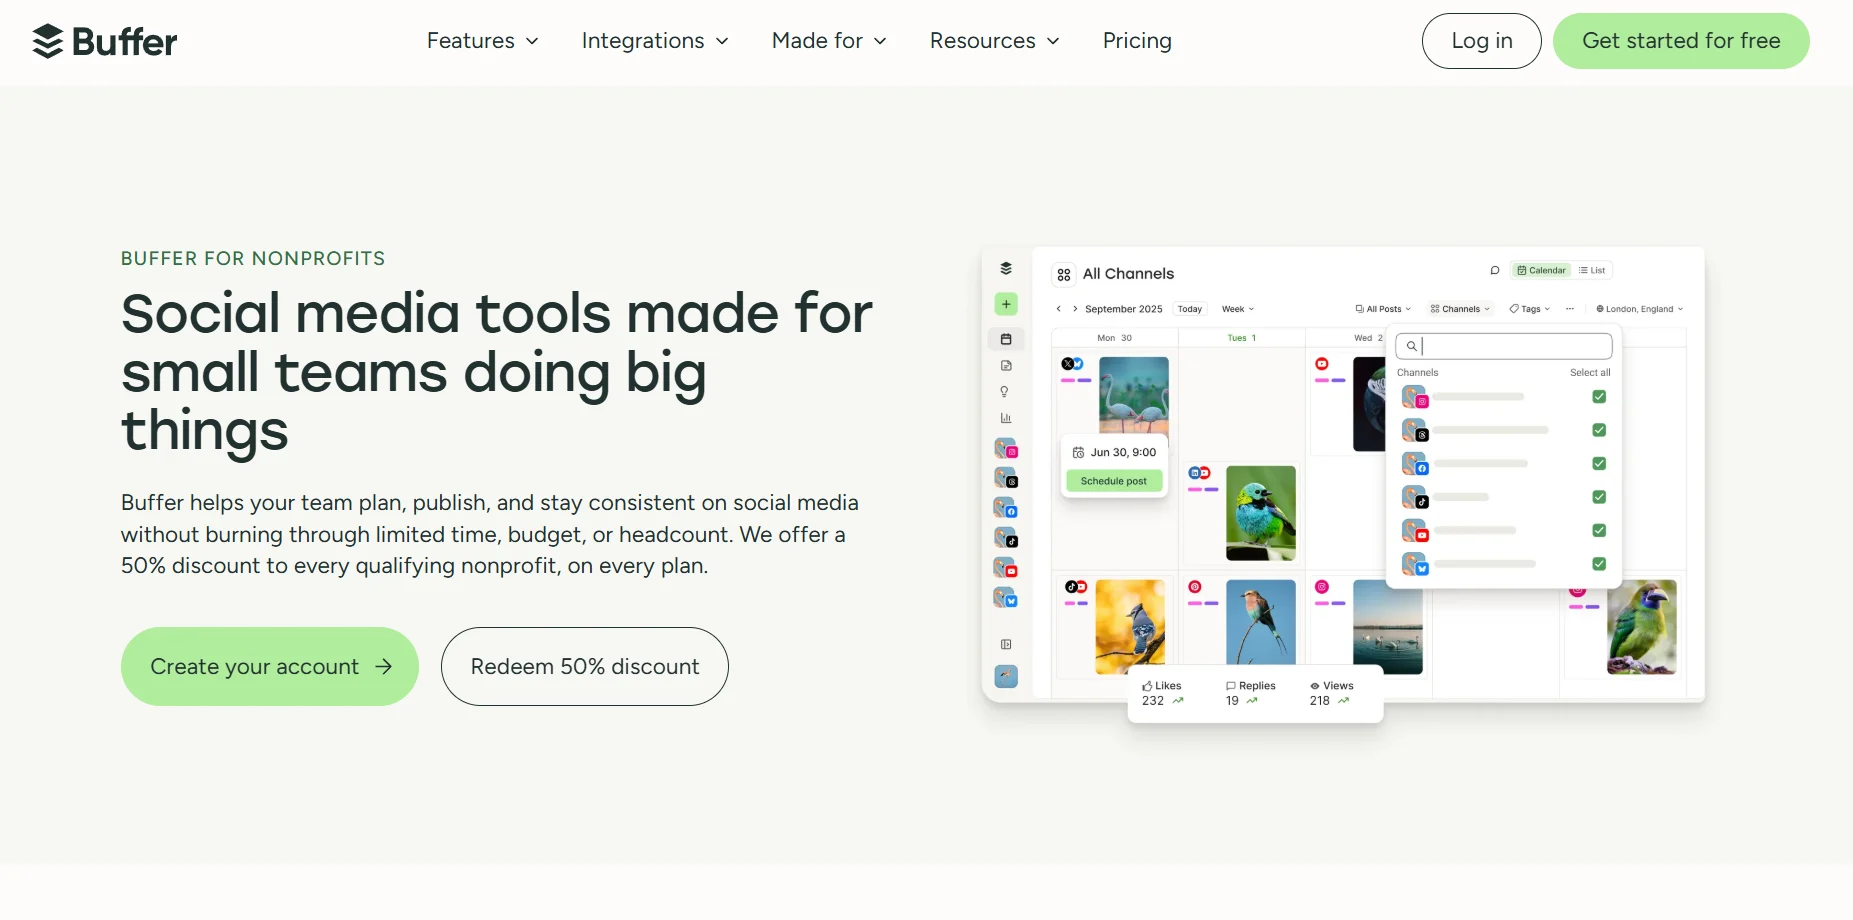Uncheck the Bluesky channel checkbox
Image resolution: width=1853 pixels, height=920 pixels.
(x=1599, y=564)
